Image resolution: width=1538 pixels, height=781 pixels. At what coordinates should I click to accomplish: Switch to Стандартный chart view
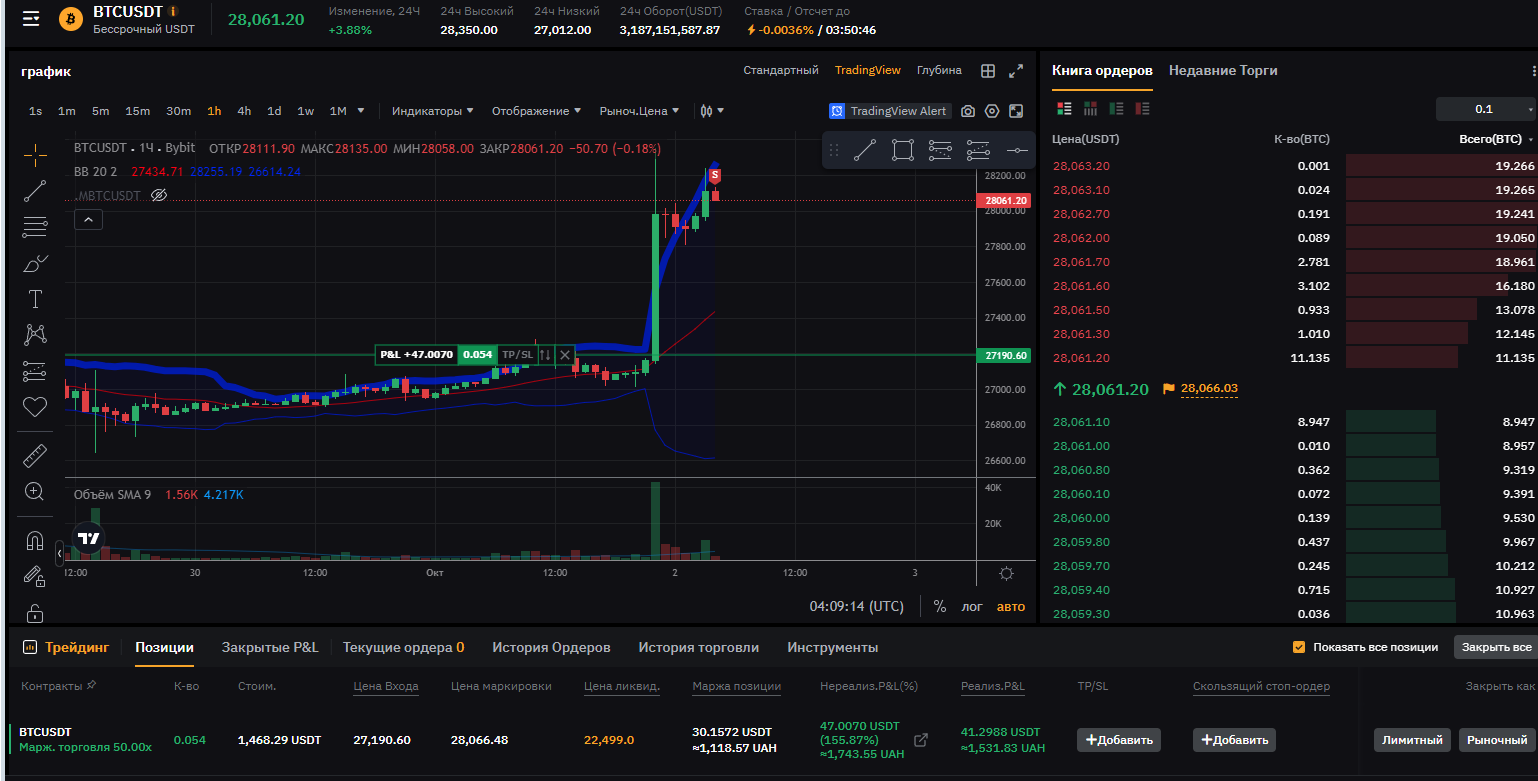pyautogui.click(x=781, y=71)
